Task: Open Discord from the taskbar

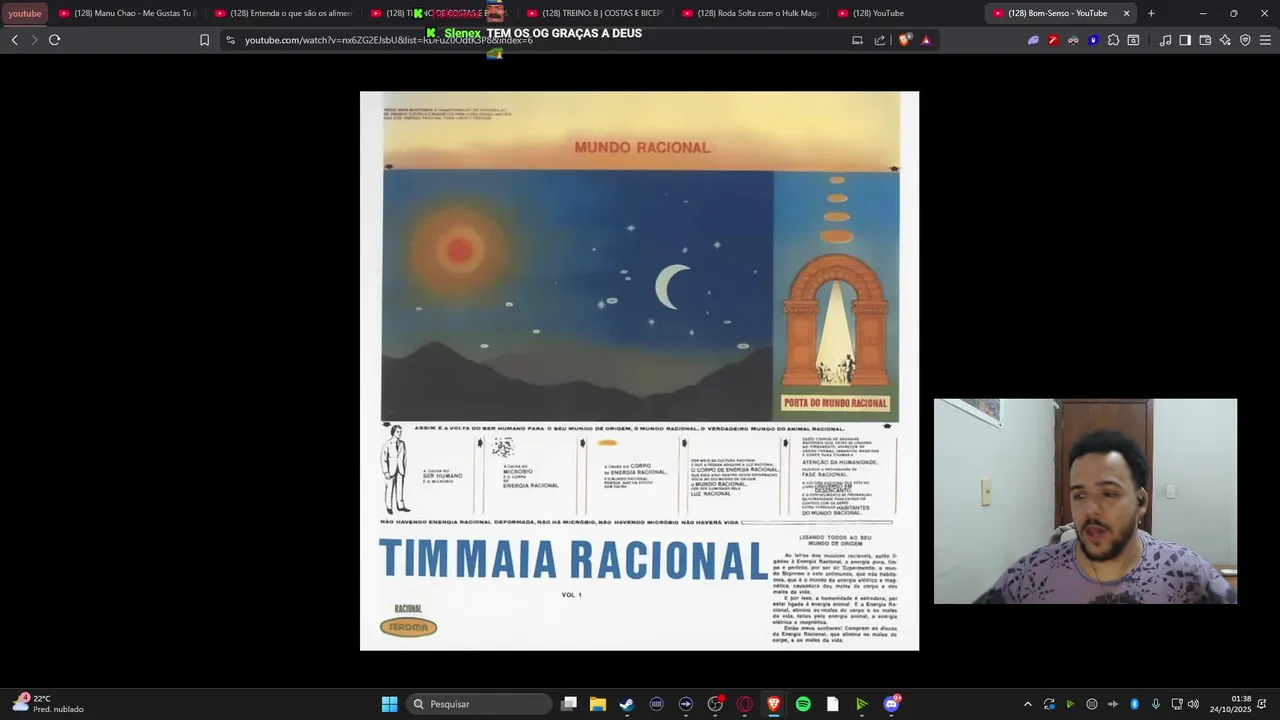Action: coord(891,704)
